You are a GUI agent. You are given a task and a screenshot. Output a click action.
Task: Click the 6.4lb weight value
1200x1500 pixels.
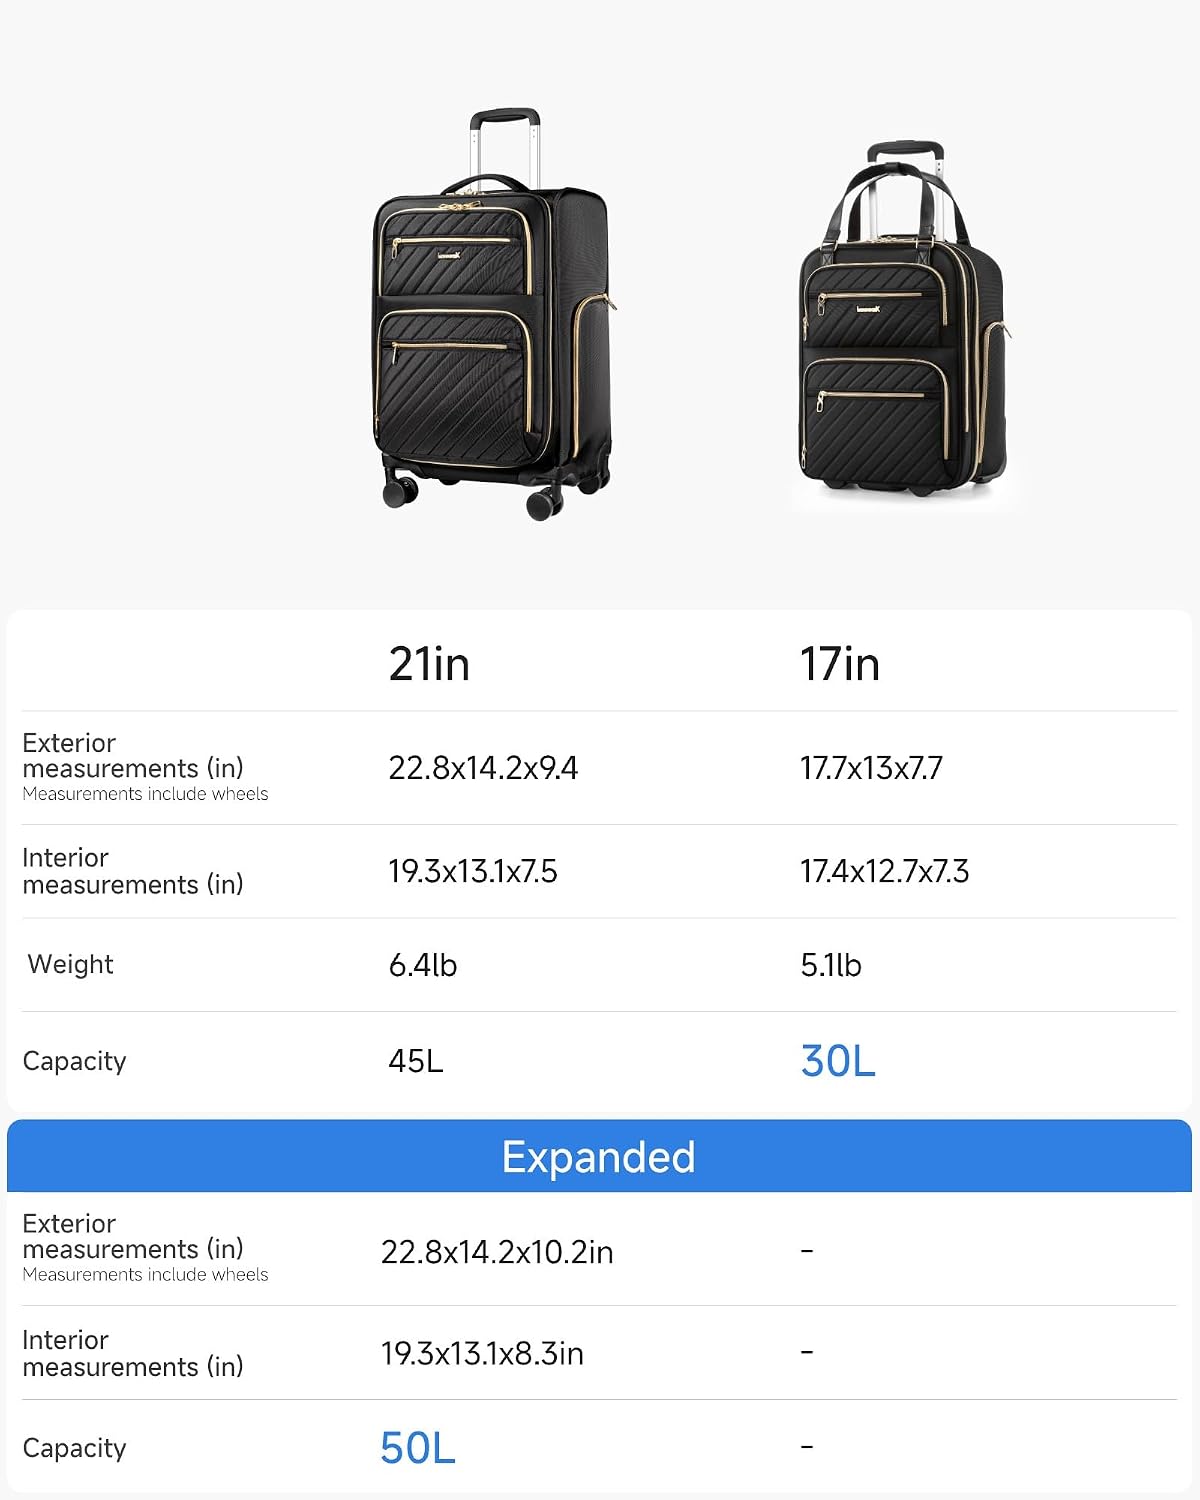(423, 965)
